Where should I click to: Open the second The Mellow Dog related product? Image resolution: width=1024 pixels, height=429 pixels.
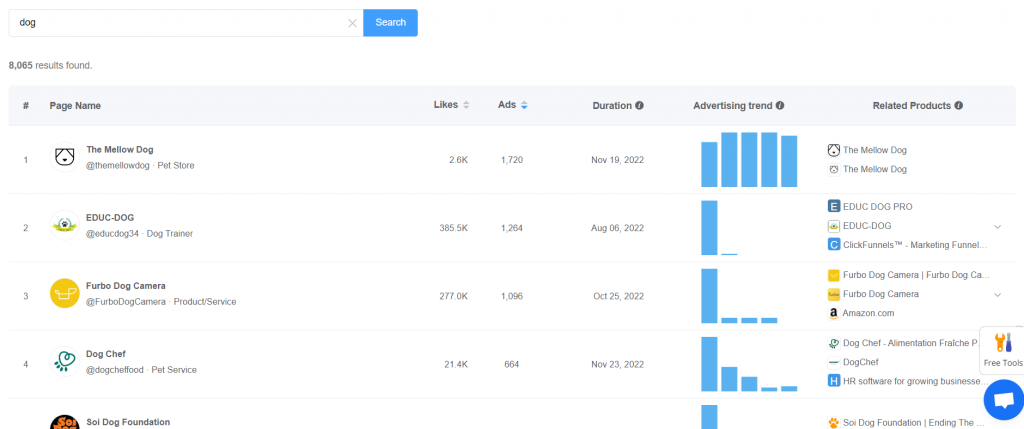[x=867, y=169]
